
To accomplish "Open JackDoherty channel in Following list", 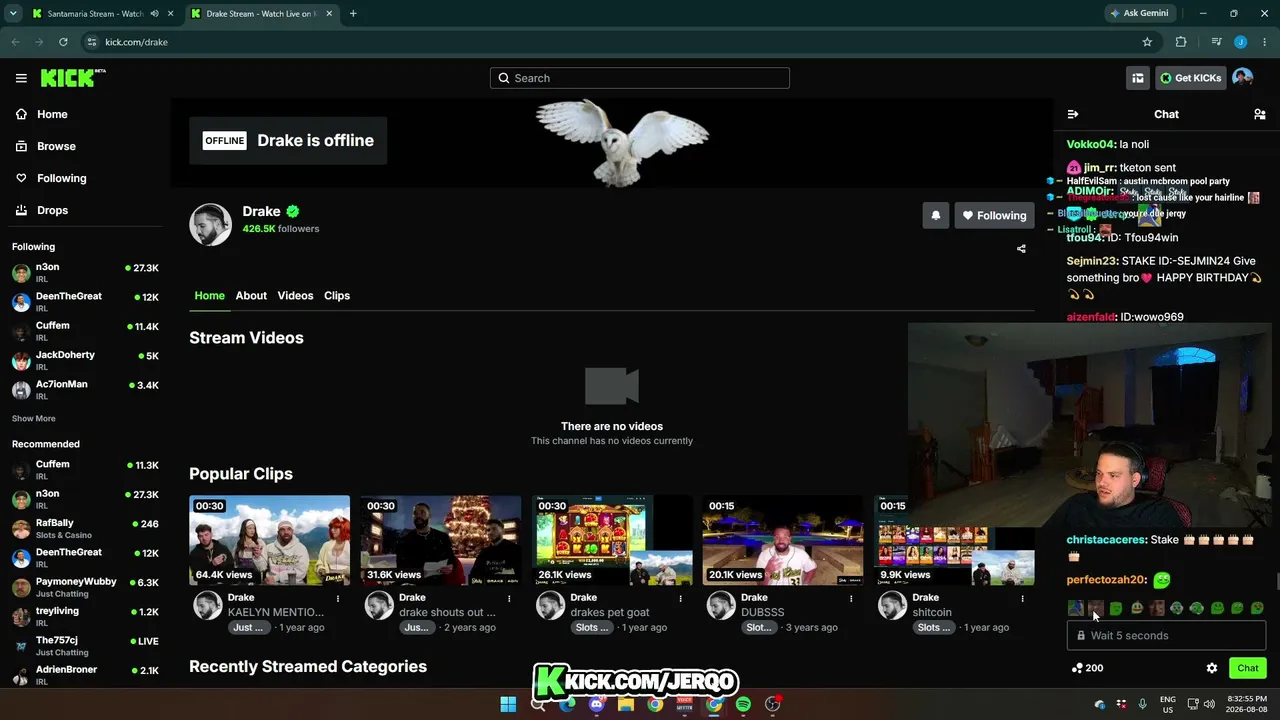I will [x=85, y=360].
